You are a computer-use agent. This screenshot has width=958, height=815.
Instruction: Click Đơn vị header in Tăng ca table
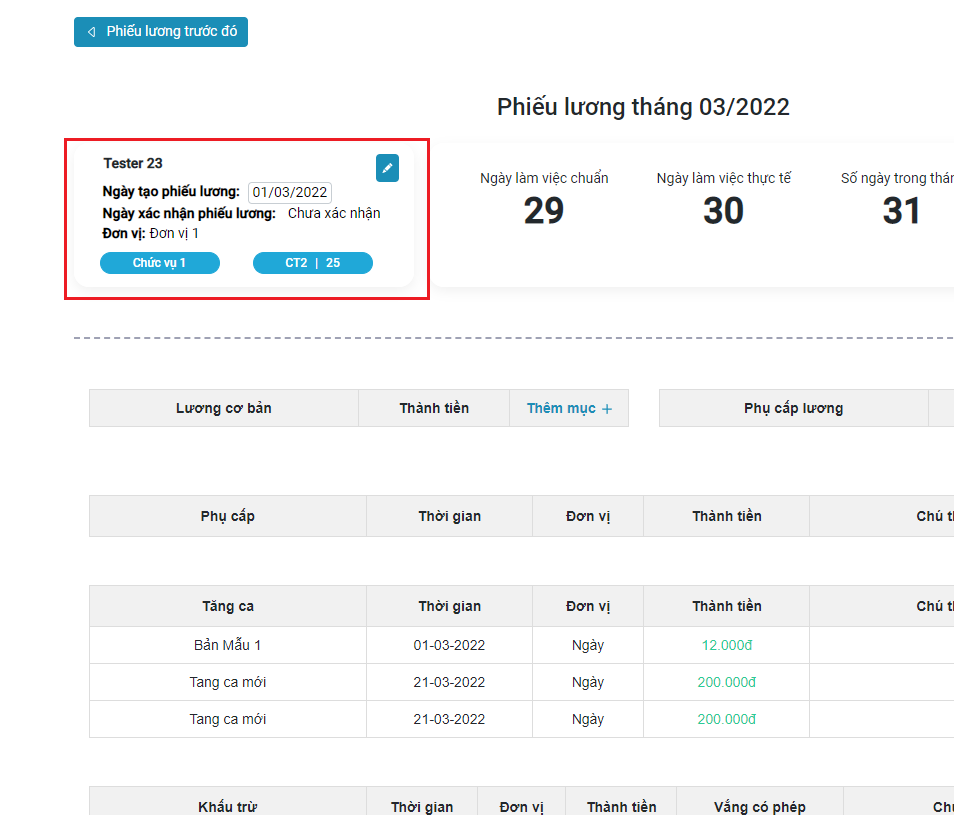coord(588,606)
